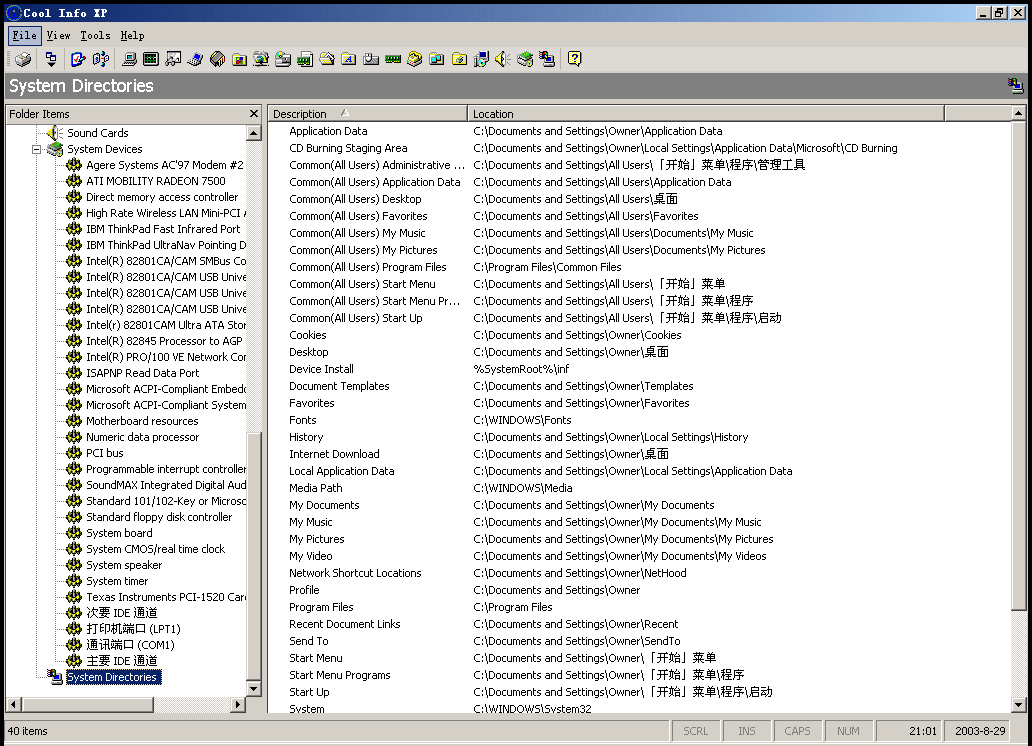Click the green circuit board toolbar icon
This screenshot has height=746, width=1032.
click(151, 59)
